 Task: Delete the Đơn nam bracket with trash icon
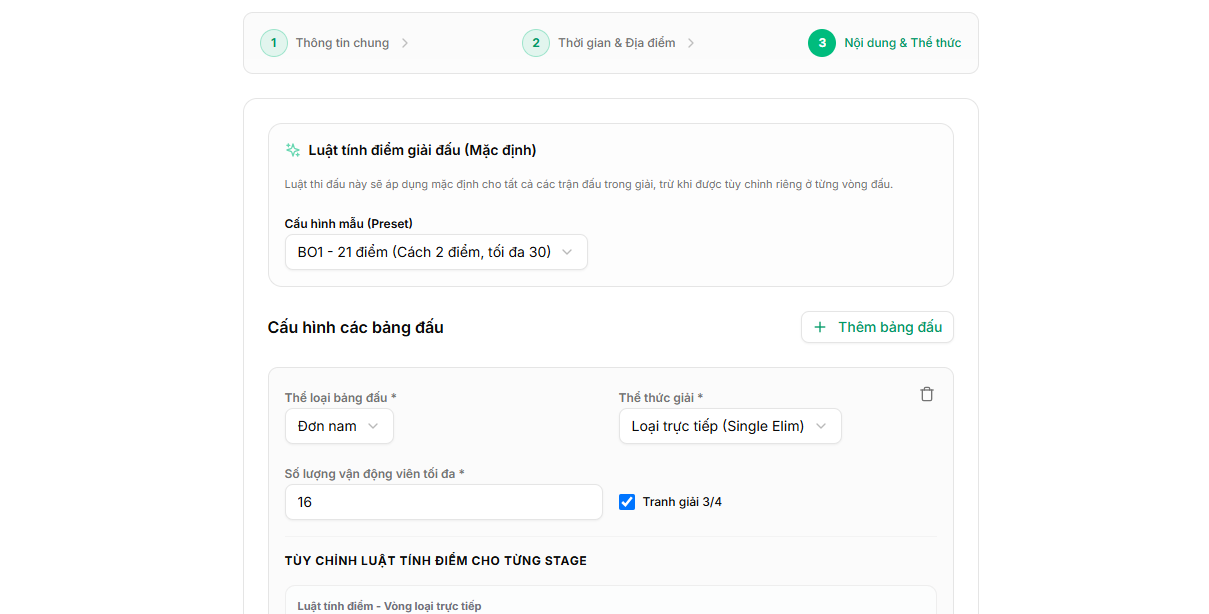927,394
